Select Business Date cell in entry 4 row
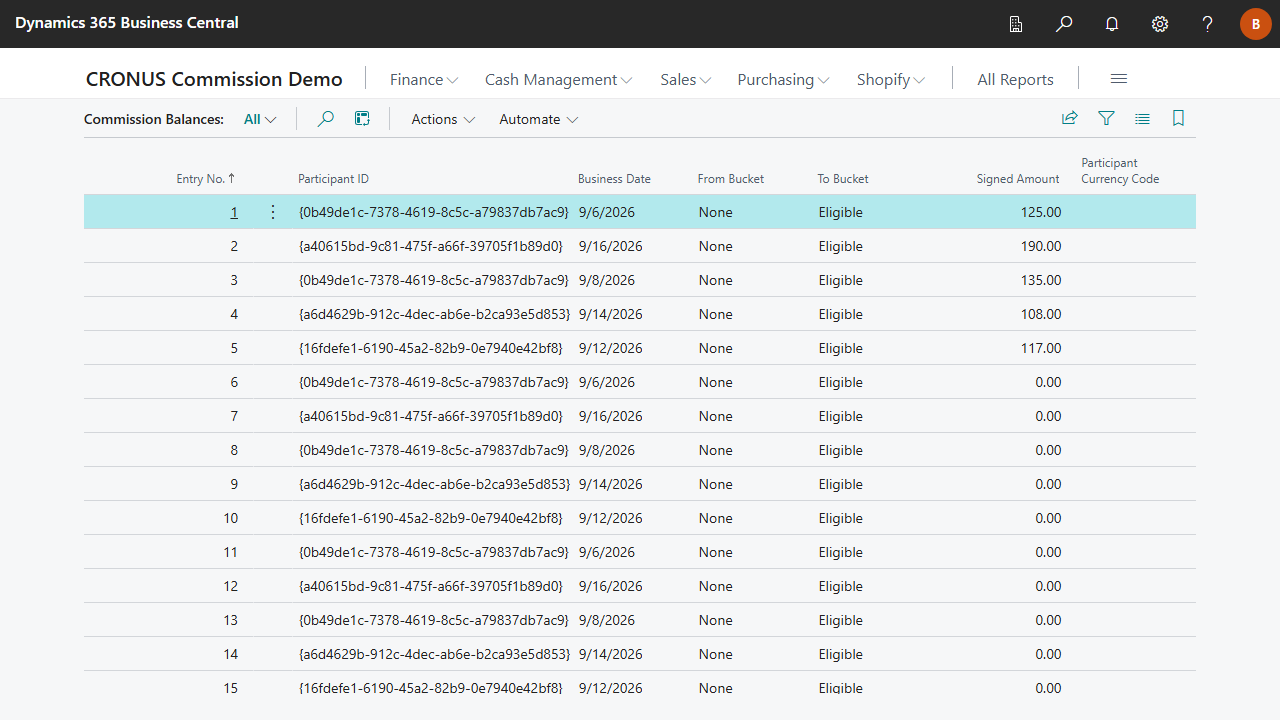This screenshot has height=720, width=1280. tap(610, 314)
